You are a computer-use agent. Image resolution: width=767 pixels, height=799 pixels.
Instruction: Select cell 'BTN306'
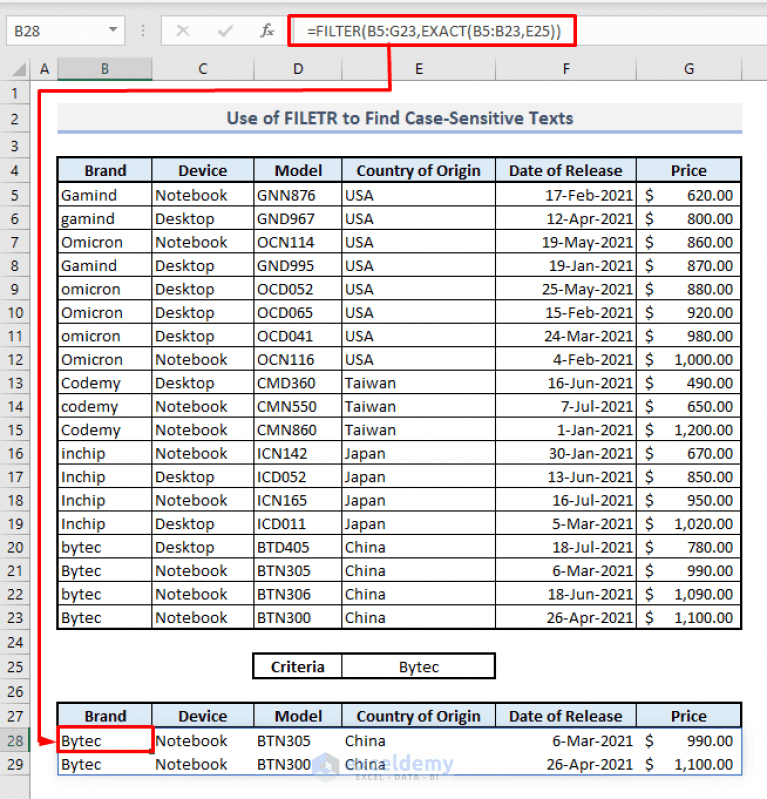[298, 594]
